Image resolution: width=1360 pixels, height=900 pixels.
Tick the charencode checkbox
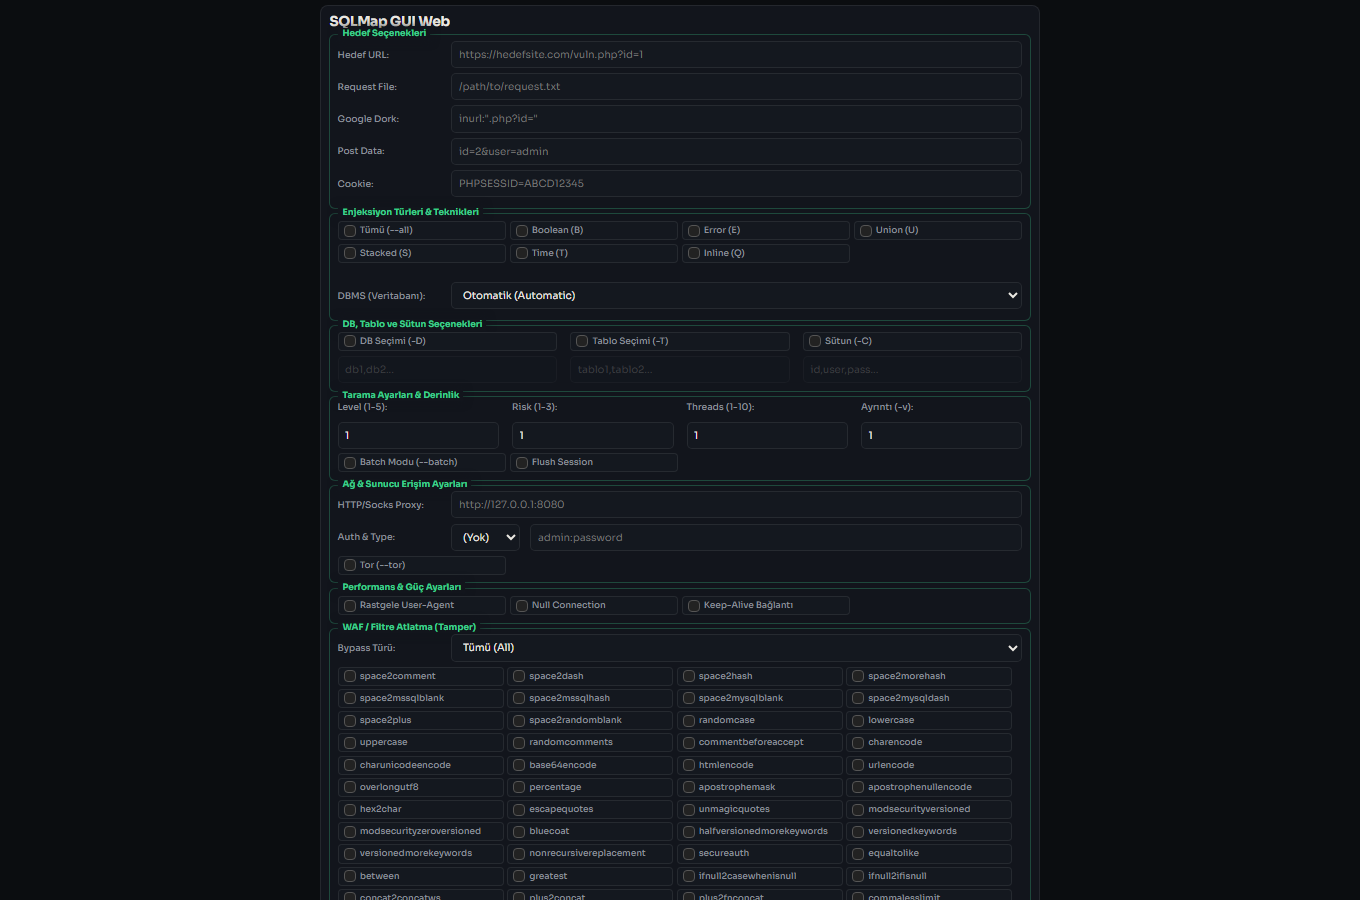858,743
